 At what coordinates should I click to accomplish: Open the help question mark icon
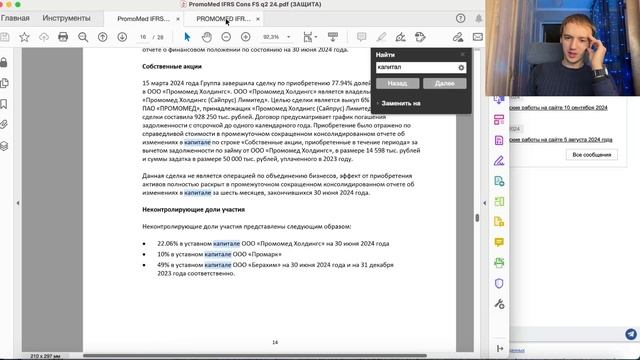[x=460, y=18]
